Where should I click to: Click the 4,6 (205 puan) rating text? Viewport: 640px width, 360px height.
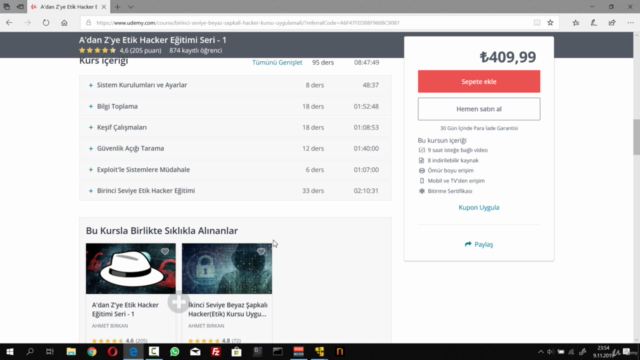[140, 51]
